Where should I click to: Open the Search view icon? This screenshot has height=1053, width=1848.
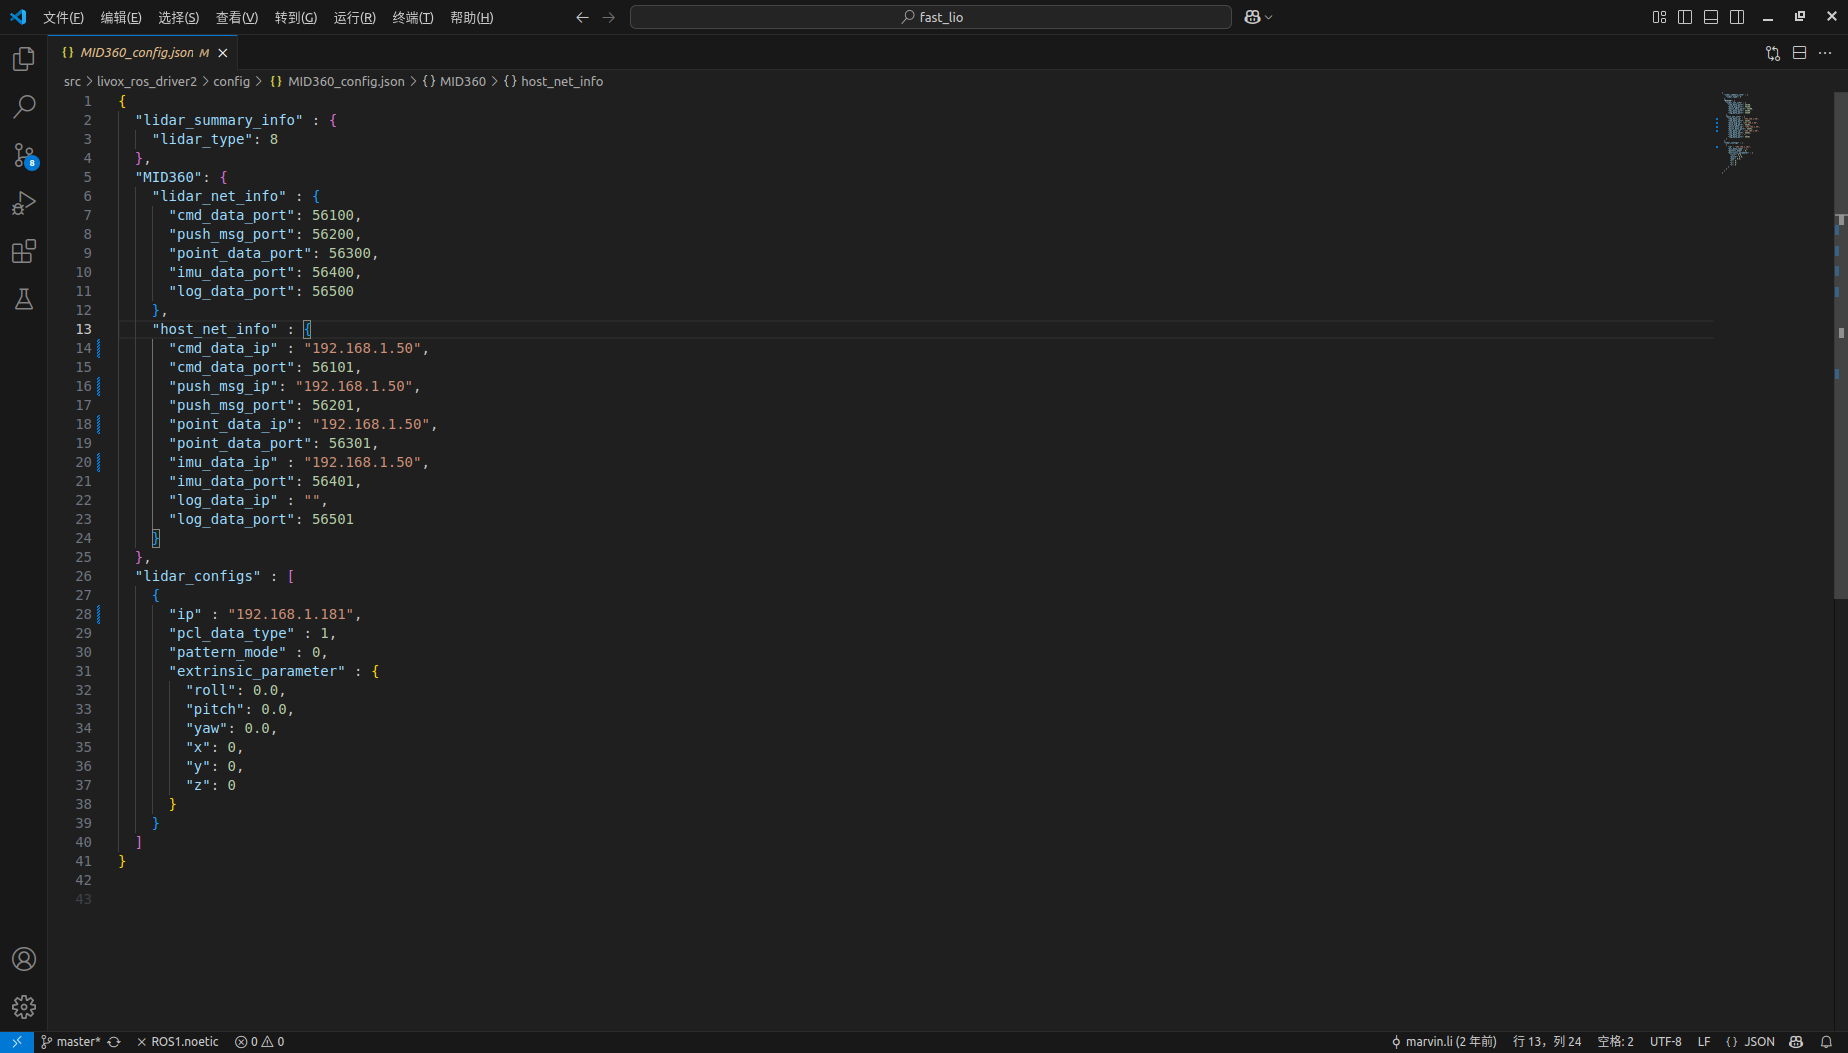24,107
